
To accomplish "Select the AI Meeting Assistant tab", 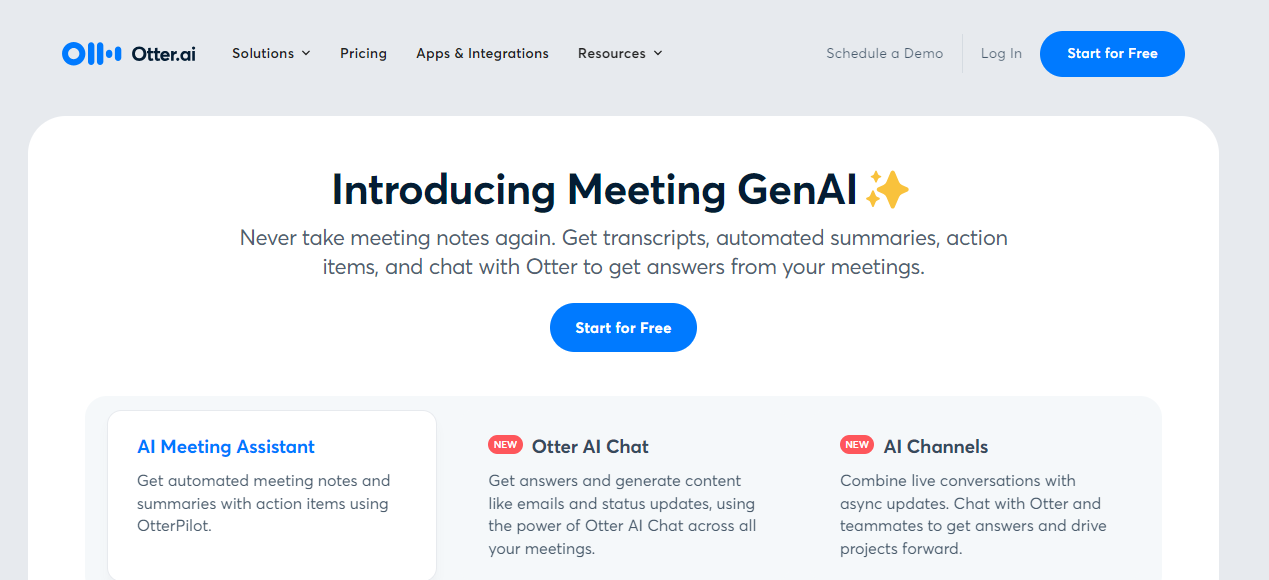I will (226, 447).
